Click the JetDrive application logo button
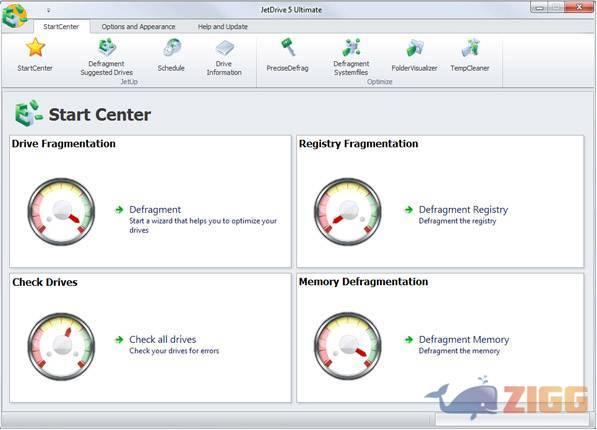597x430 pixels. tap(14, 16)
